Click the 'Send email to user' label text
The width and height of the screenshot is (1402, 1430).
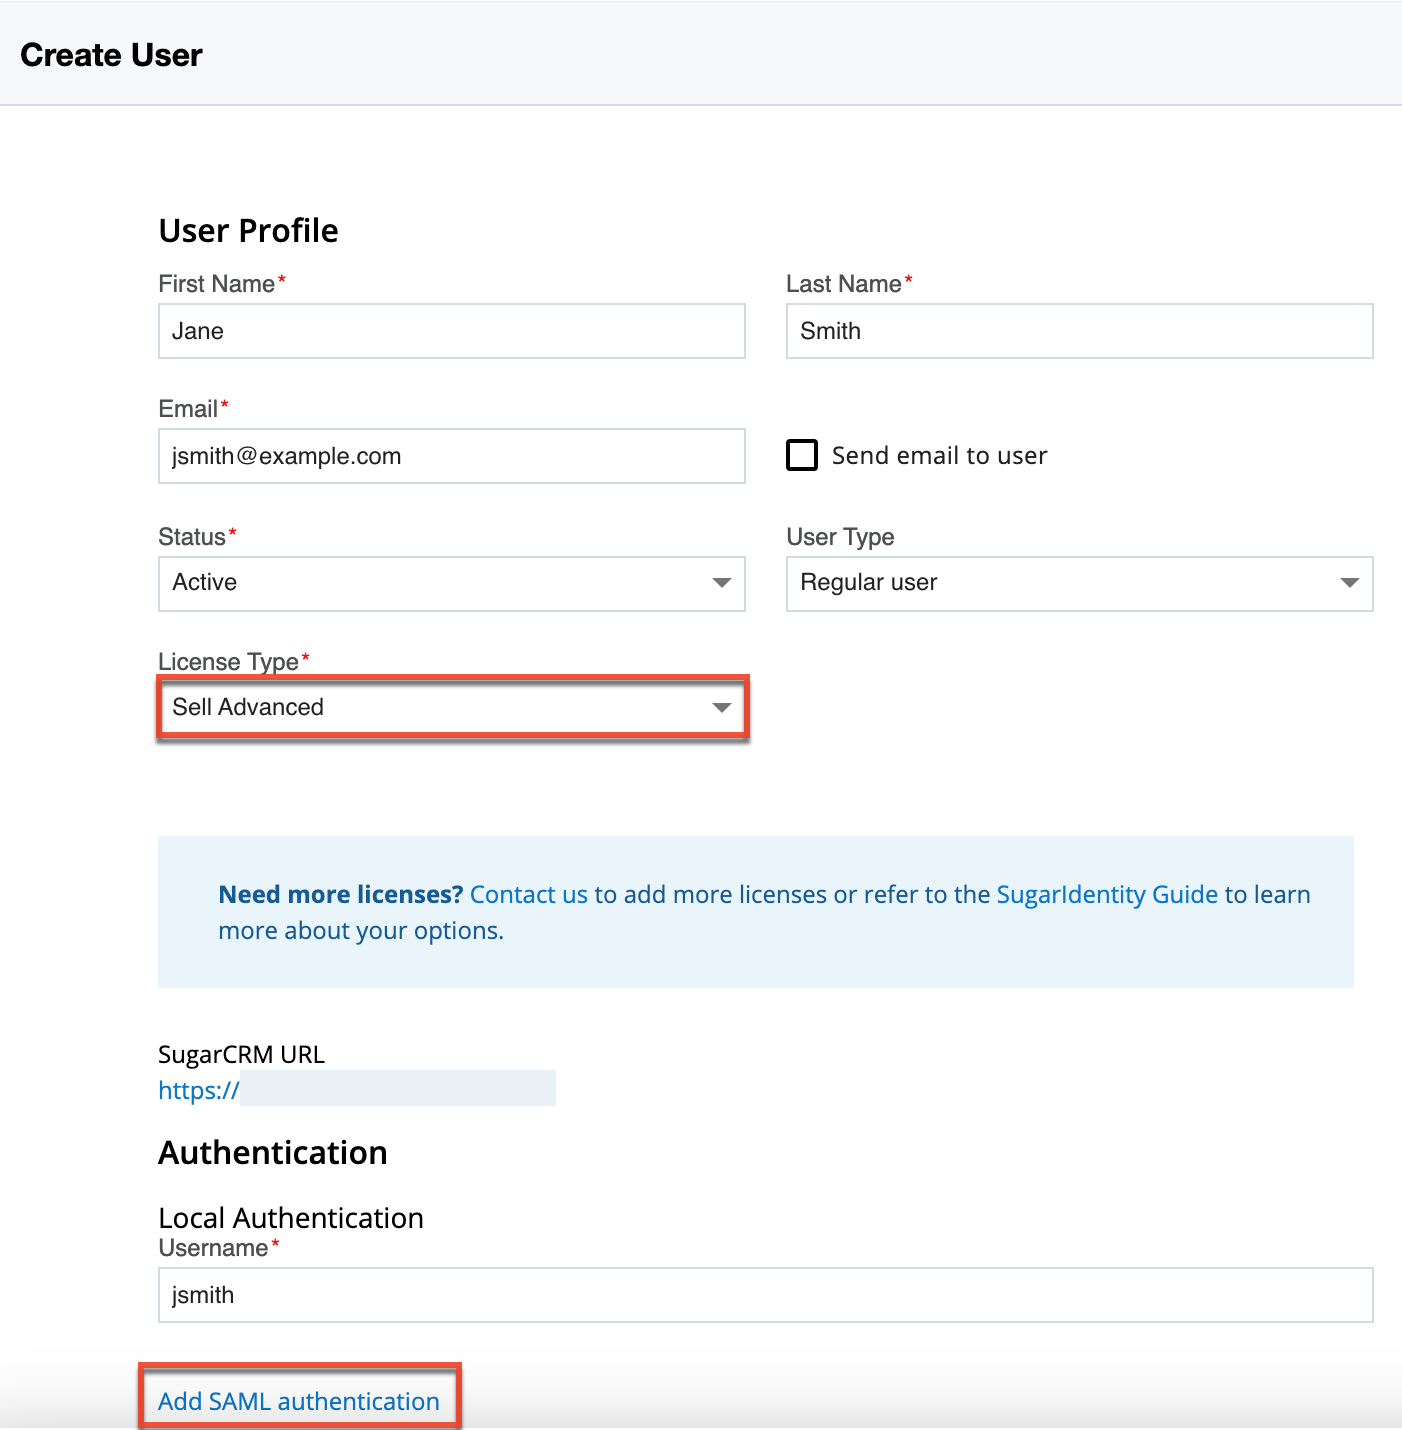pos(939,456)
